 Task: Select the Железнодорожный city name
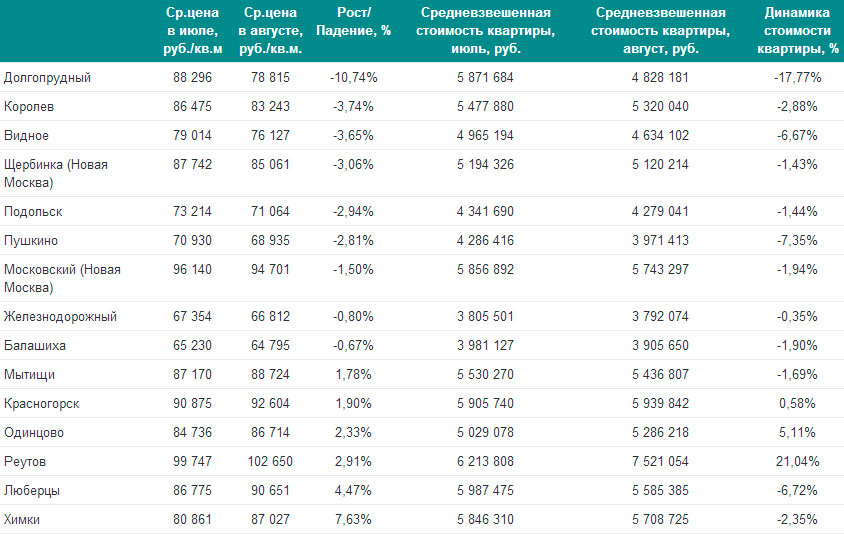(60, 316)
